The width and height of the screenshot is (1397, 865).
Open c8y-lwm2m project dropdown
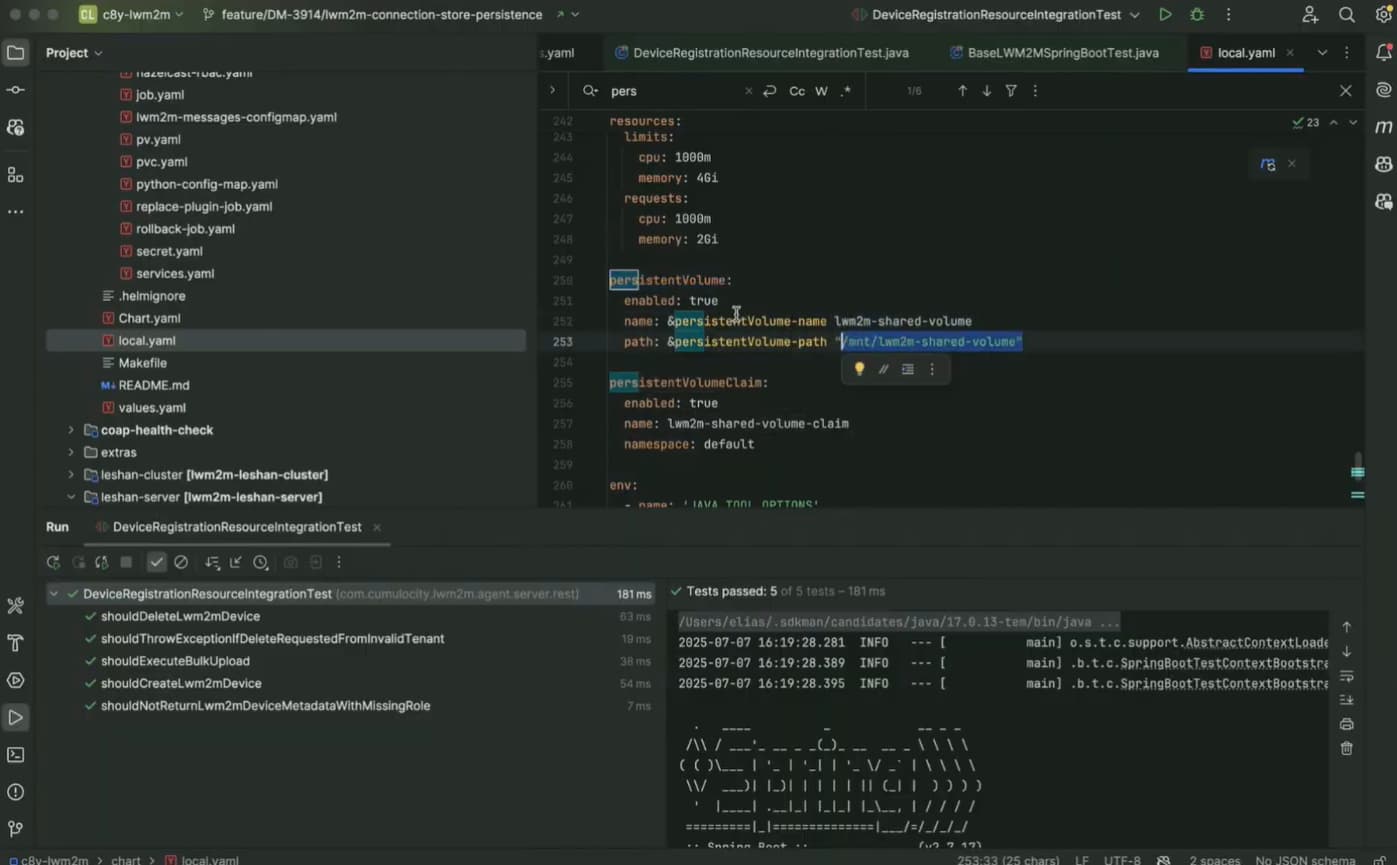pyautogui.click(x=132, y=15)
